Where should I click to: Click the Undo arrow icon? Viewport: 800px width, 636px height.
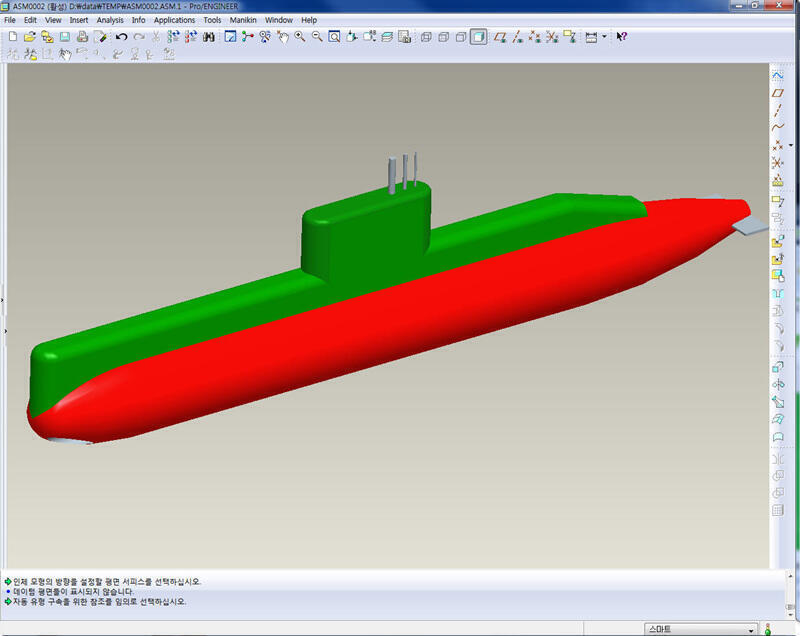point(121,37)
